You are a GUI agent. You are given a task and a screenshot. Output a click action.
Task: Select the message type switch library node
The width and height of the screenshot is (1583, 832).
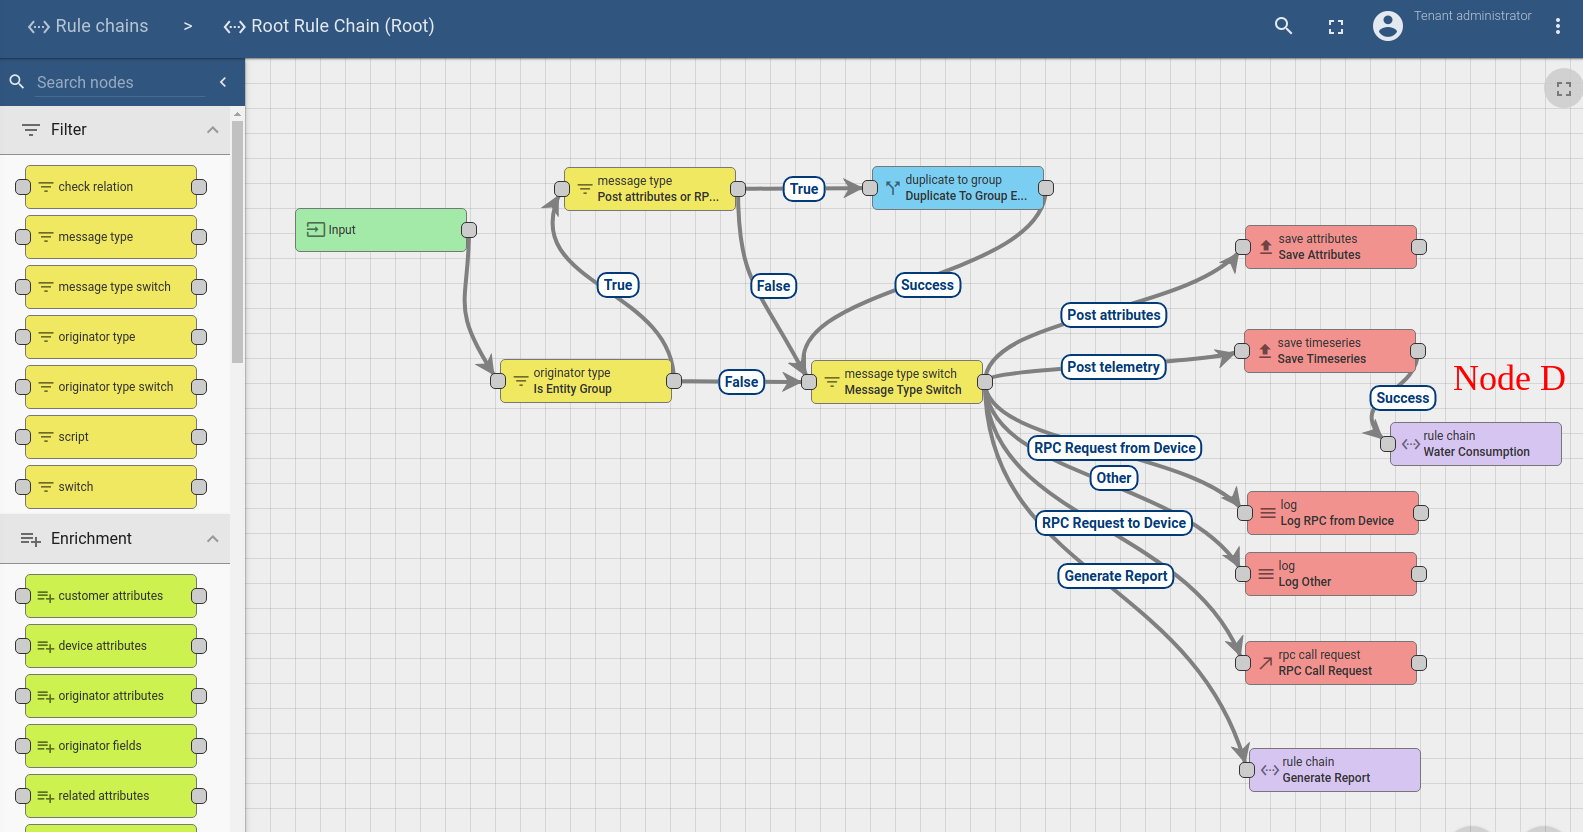point(111,287)
